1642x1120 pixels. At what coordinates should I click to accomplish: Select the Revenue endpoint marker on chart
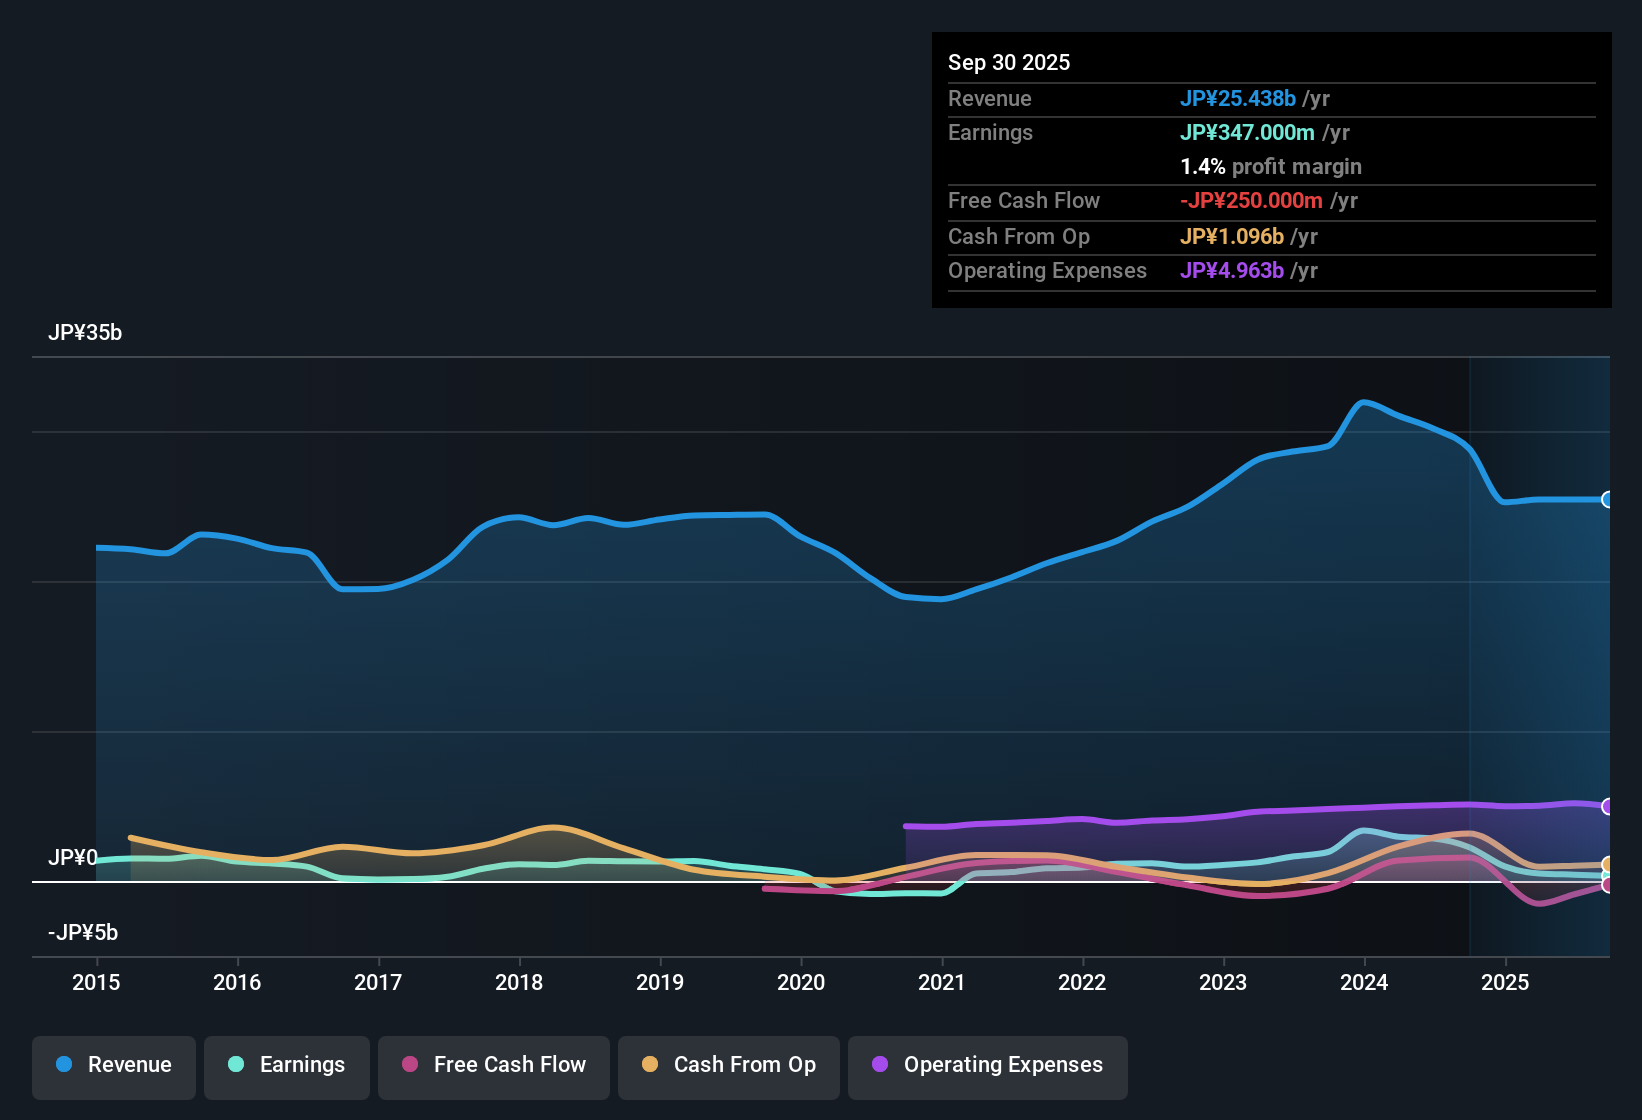[1608, 499]
